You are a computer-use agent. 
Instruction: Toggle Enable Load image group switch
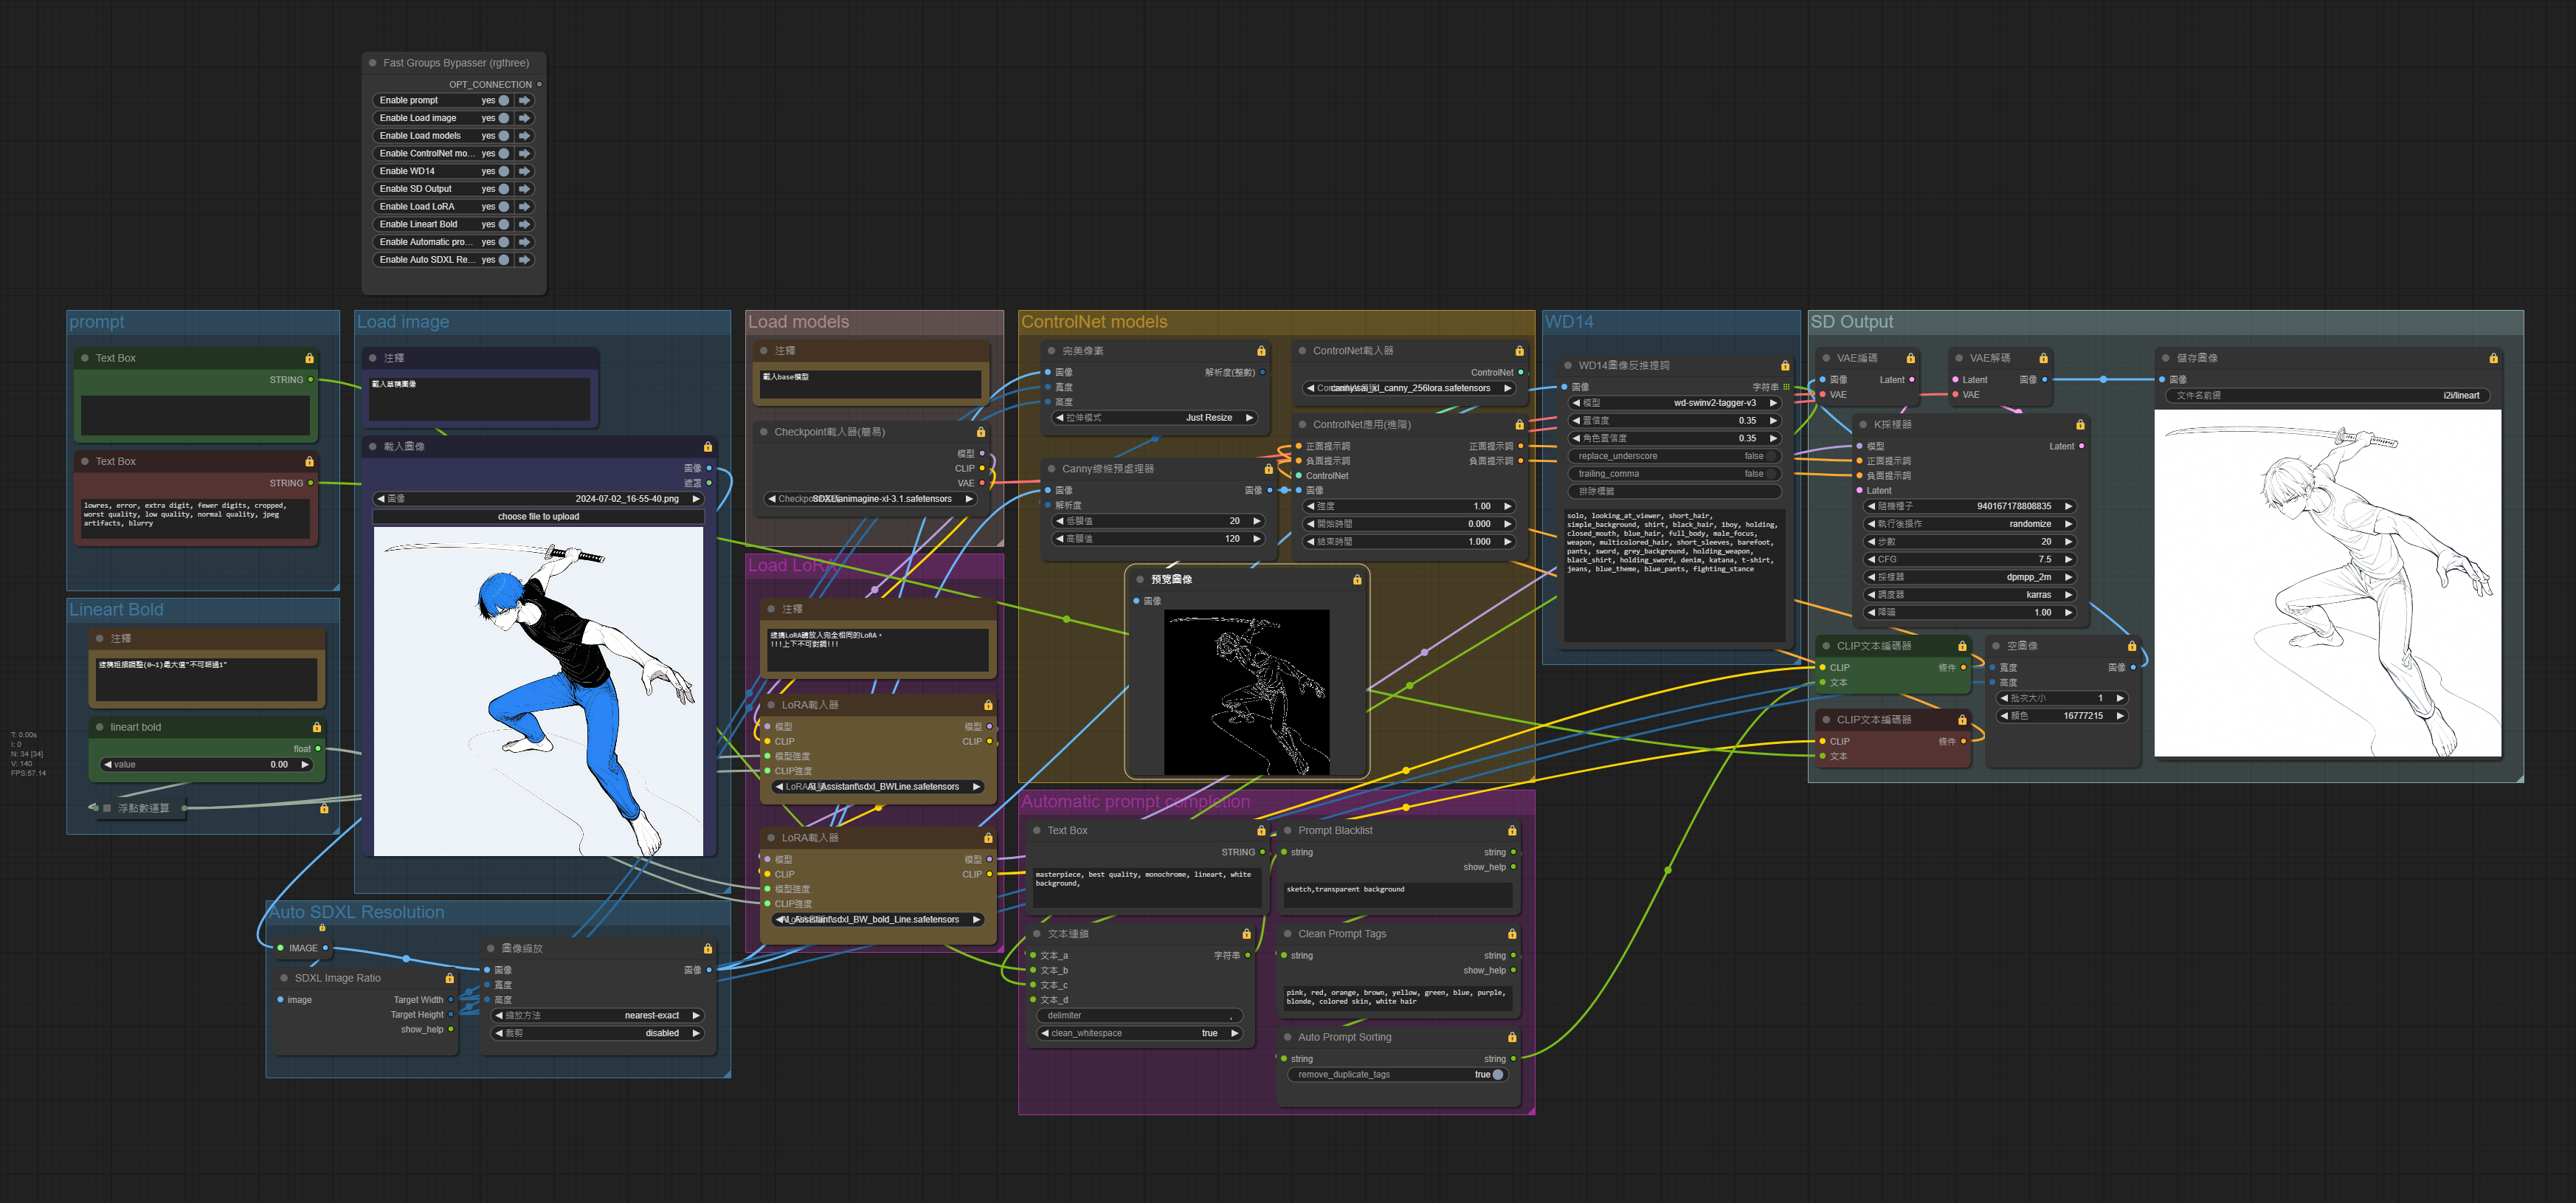[504, 118]
